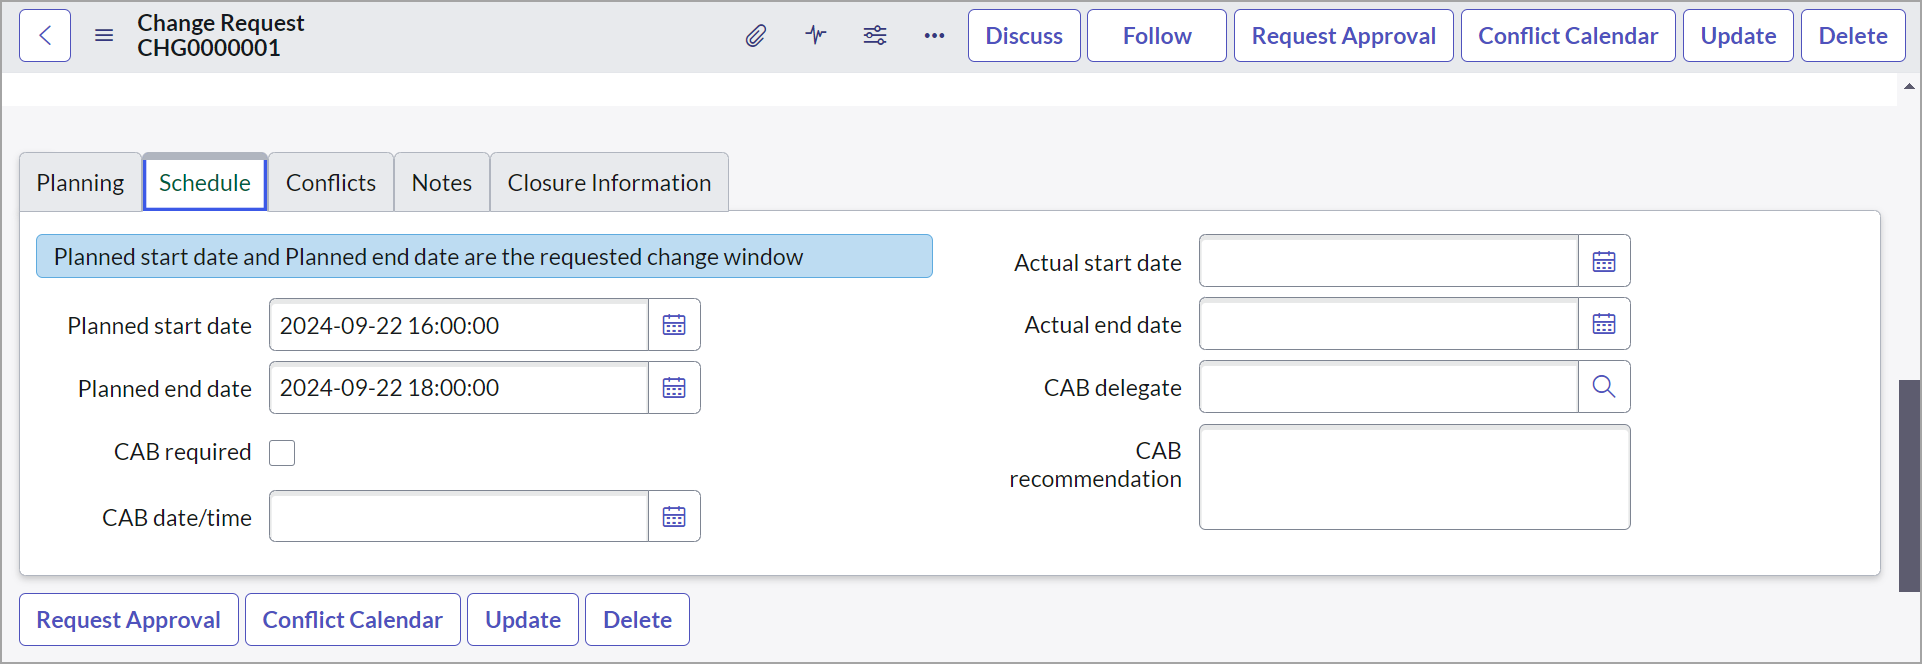Click the blue requested change window banner
The width and height of the screenshot is (1922, 664).
click(484, 257)
